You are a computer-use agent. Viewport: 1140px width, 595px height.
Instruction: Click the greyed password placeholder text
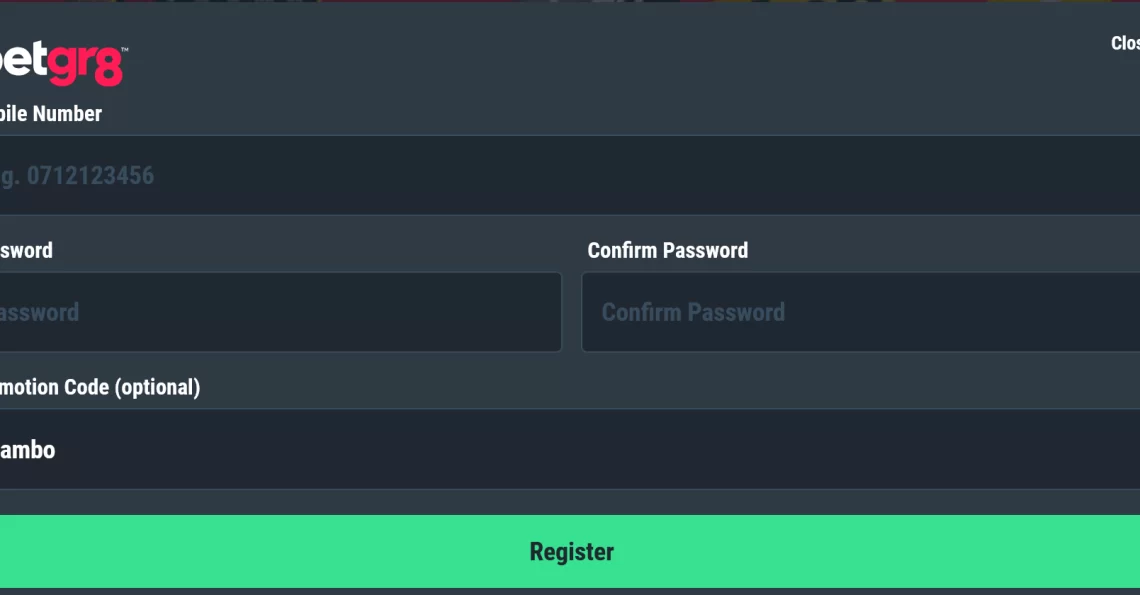[39, 312]
